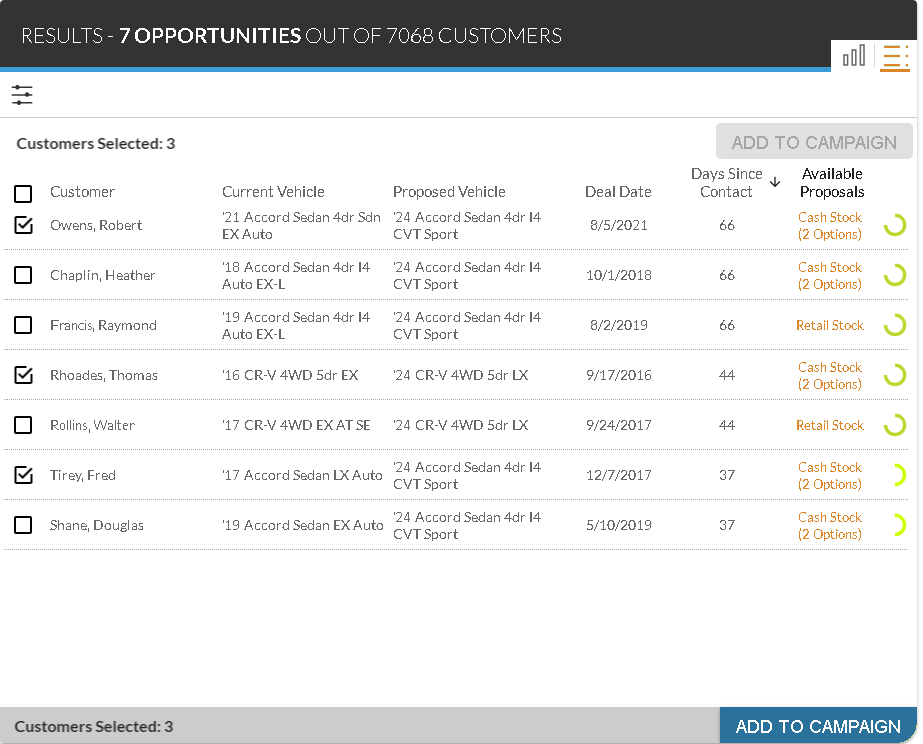Select the list view icon
Image resolution: width=923 pixels, height=744 pixels.
click(894, 57)
